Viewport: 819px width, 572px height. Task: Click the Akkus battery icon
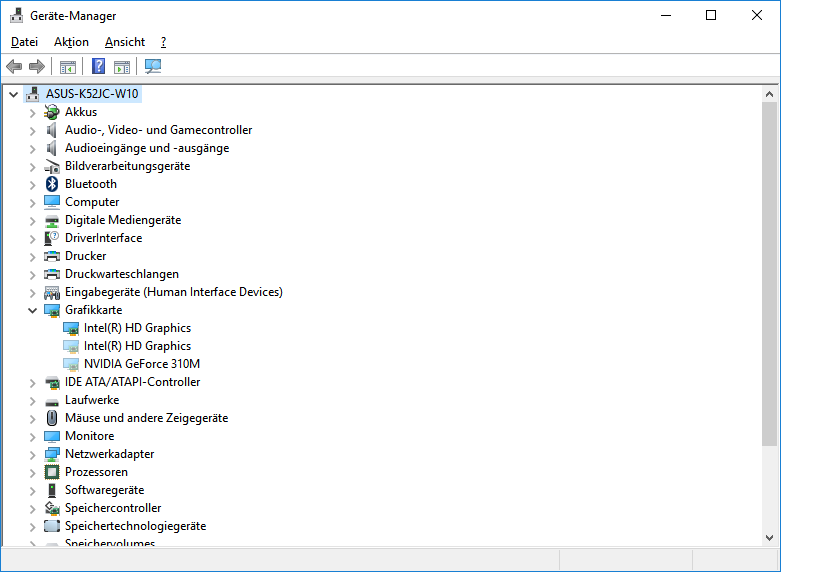(x=52, y=112)
